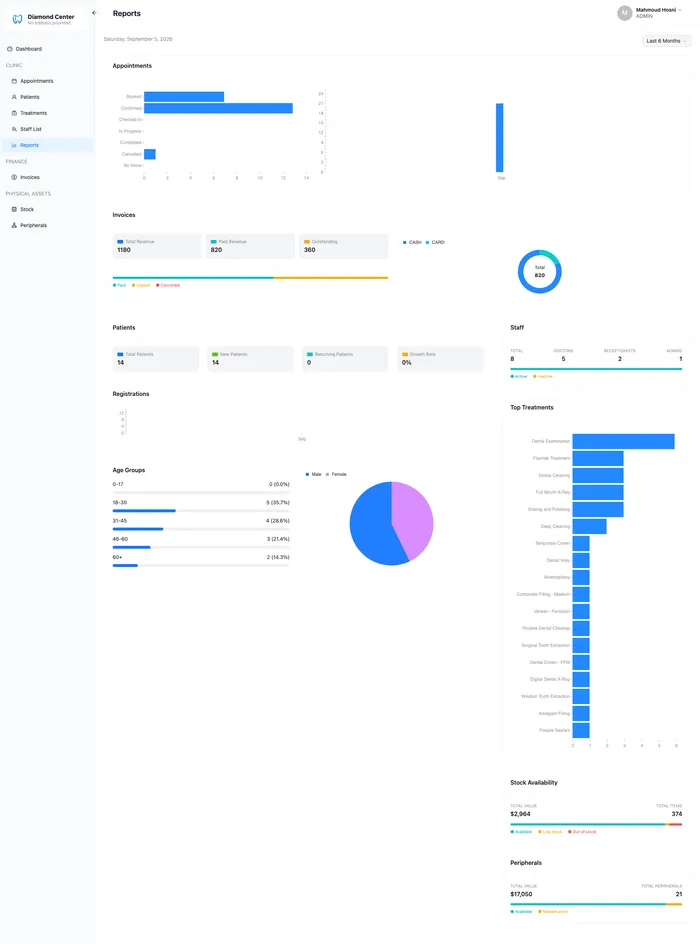Toggle the Low stock legend item
The width and height of the screenshot is (700, 944).
tap(550, 832)
